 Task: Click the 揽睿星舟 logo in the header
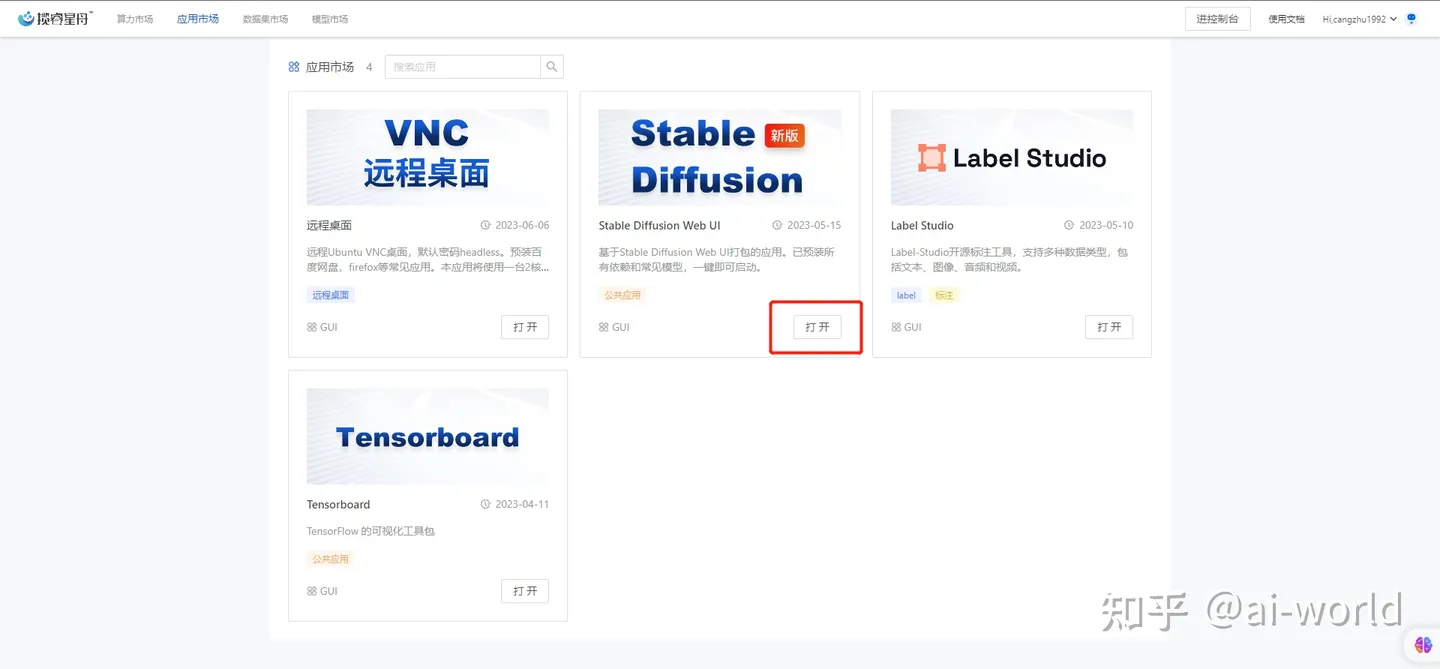(55, 18)
